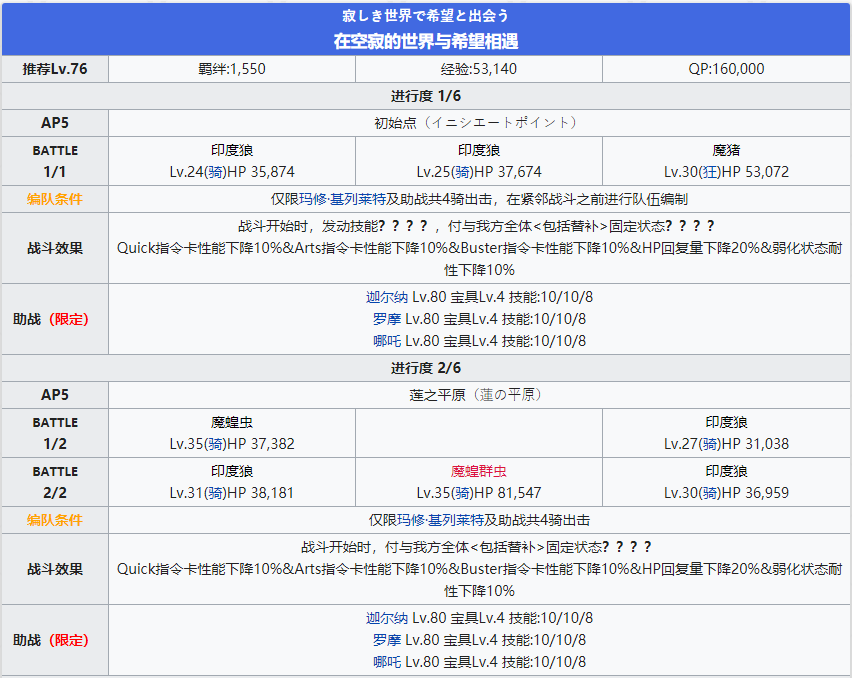Click the 初始点 location name
The image size is (852, 678).
point(395,123)
